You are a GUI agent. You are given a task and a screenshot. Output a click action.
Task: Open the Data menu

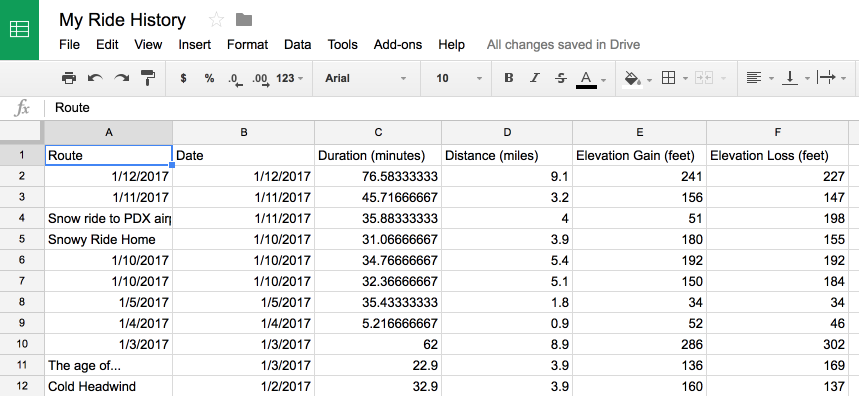tap(297, 45)
